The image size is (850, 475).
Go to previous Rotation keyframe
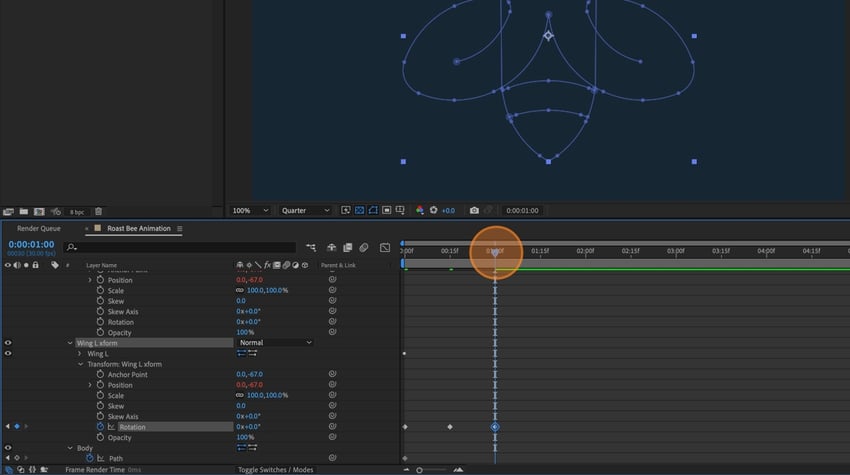click(8, 427)
